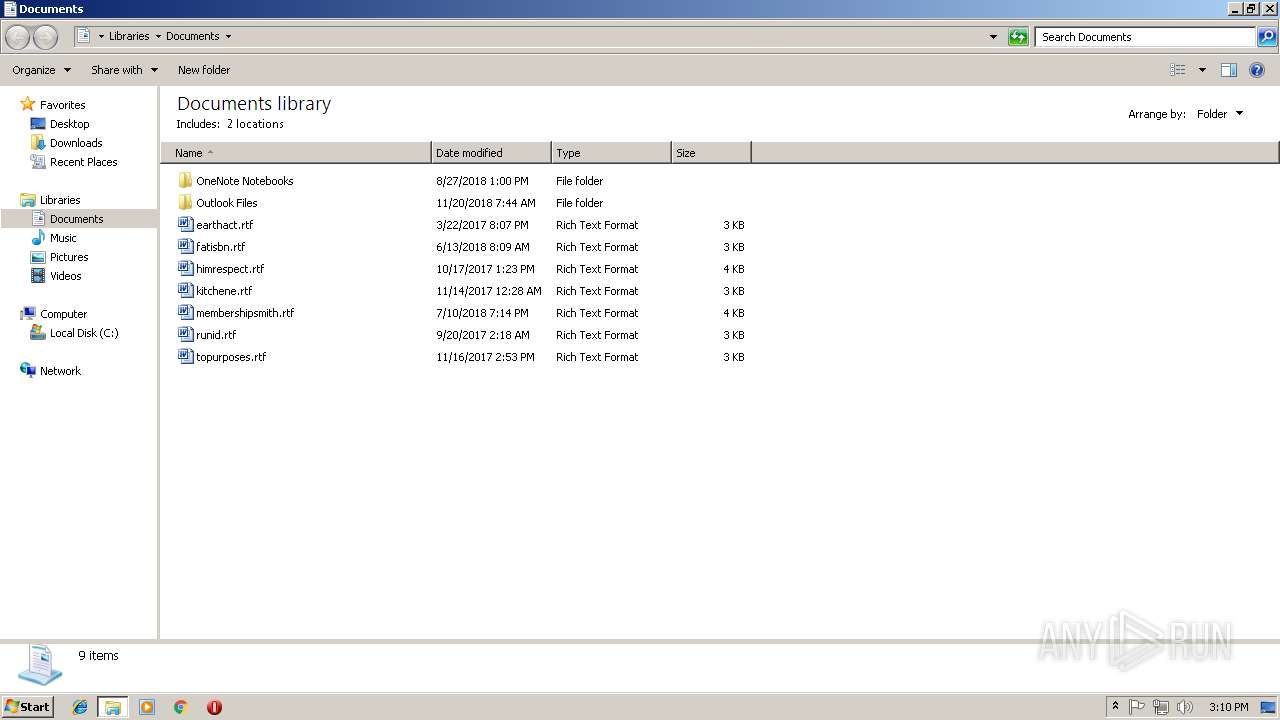Click the File Explorer taskbar button

113,707
